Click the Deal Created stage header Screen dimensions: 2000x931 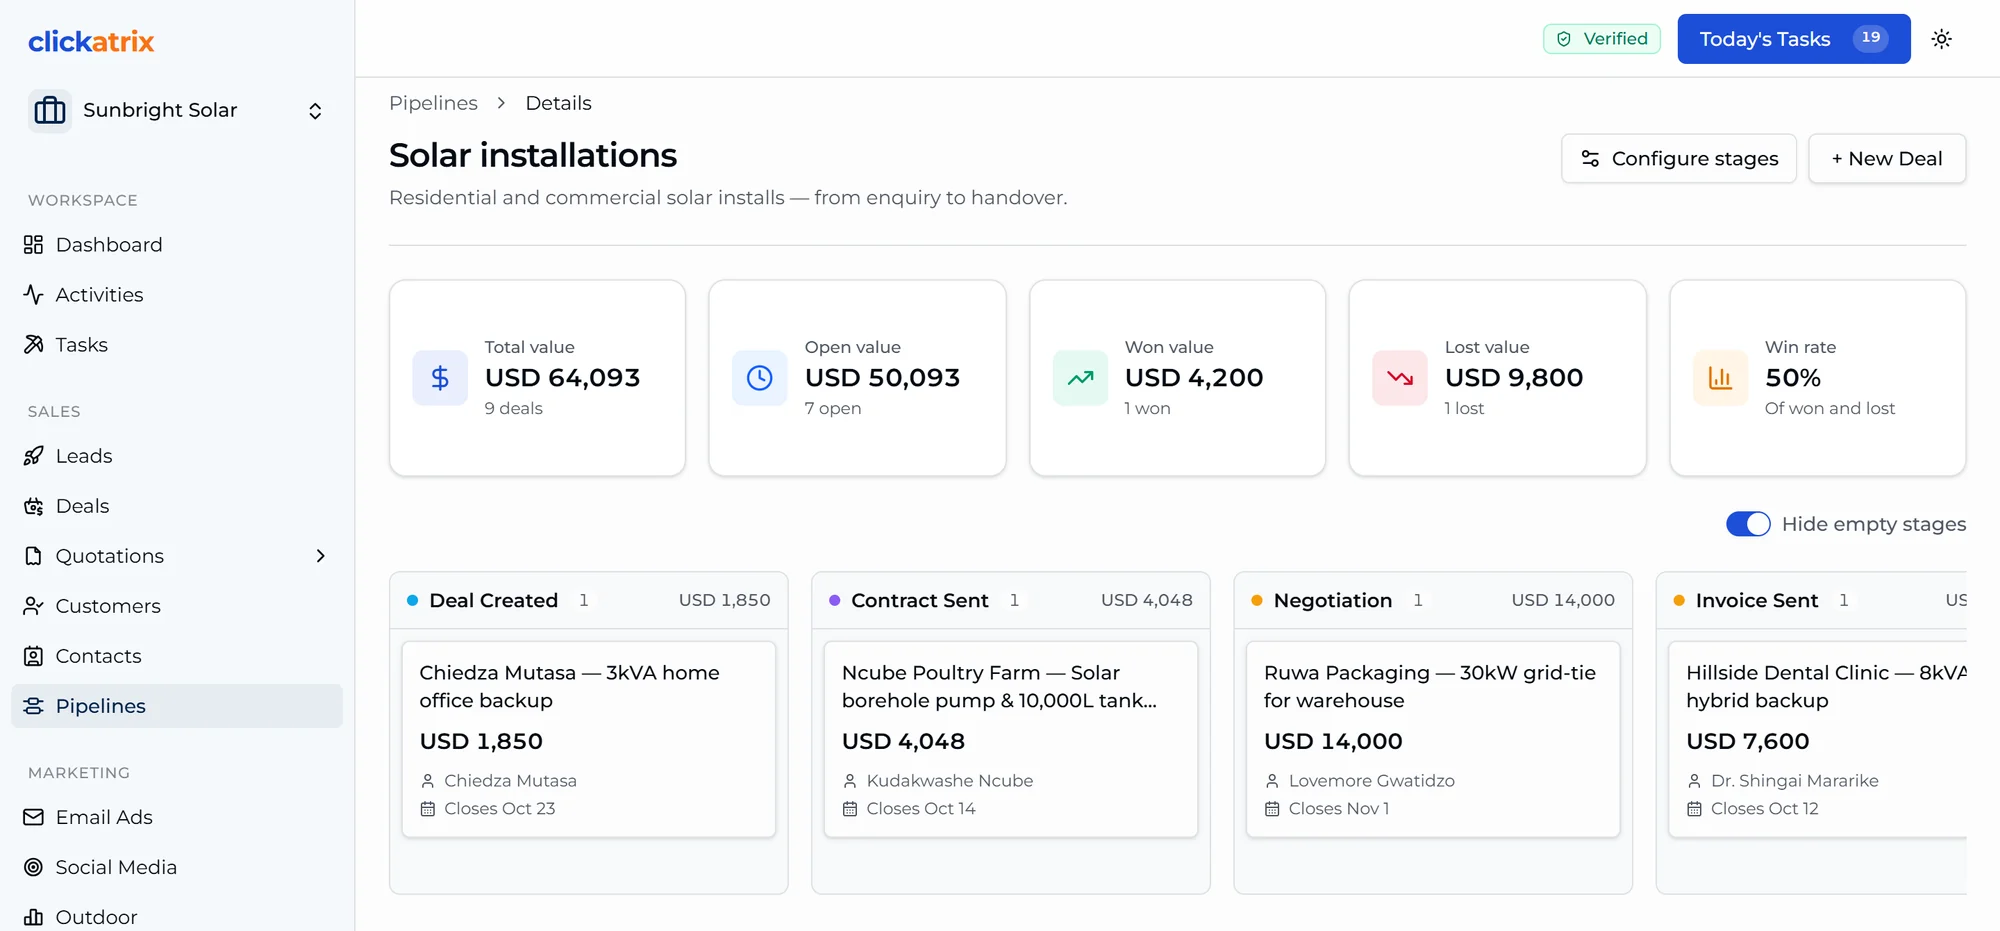pos(589,600)
